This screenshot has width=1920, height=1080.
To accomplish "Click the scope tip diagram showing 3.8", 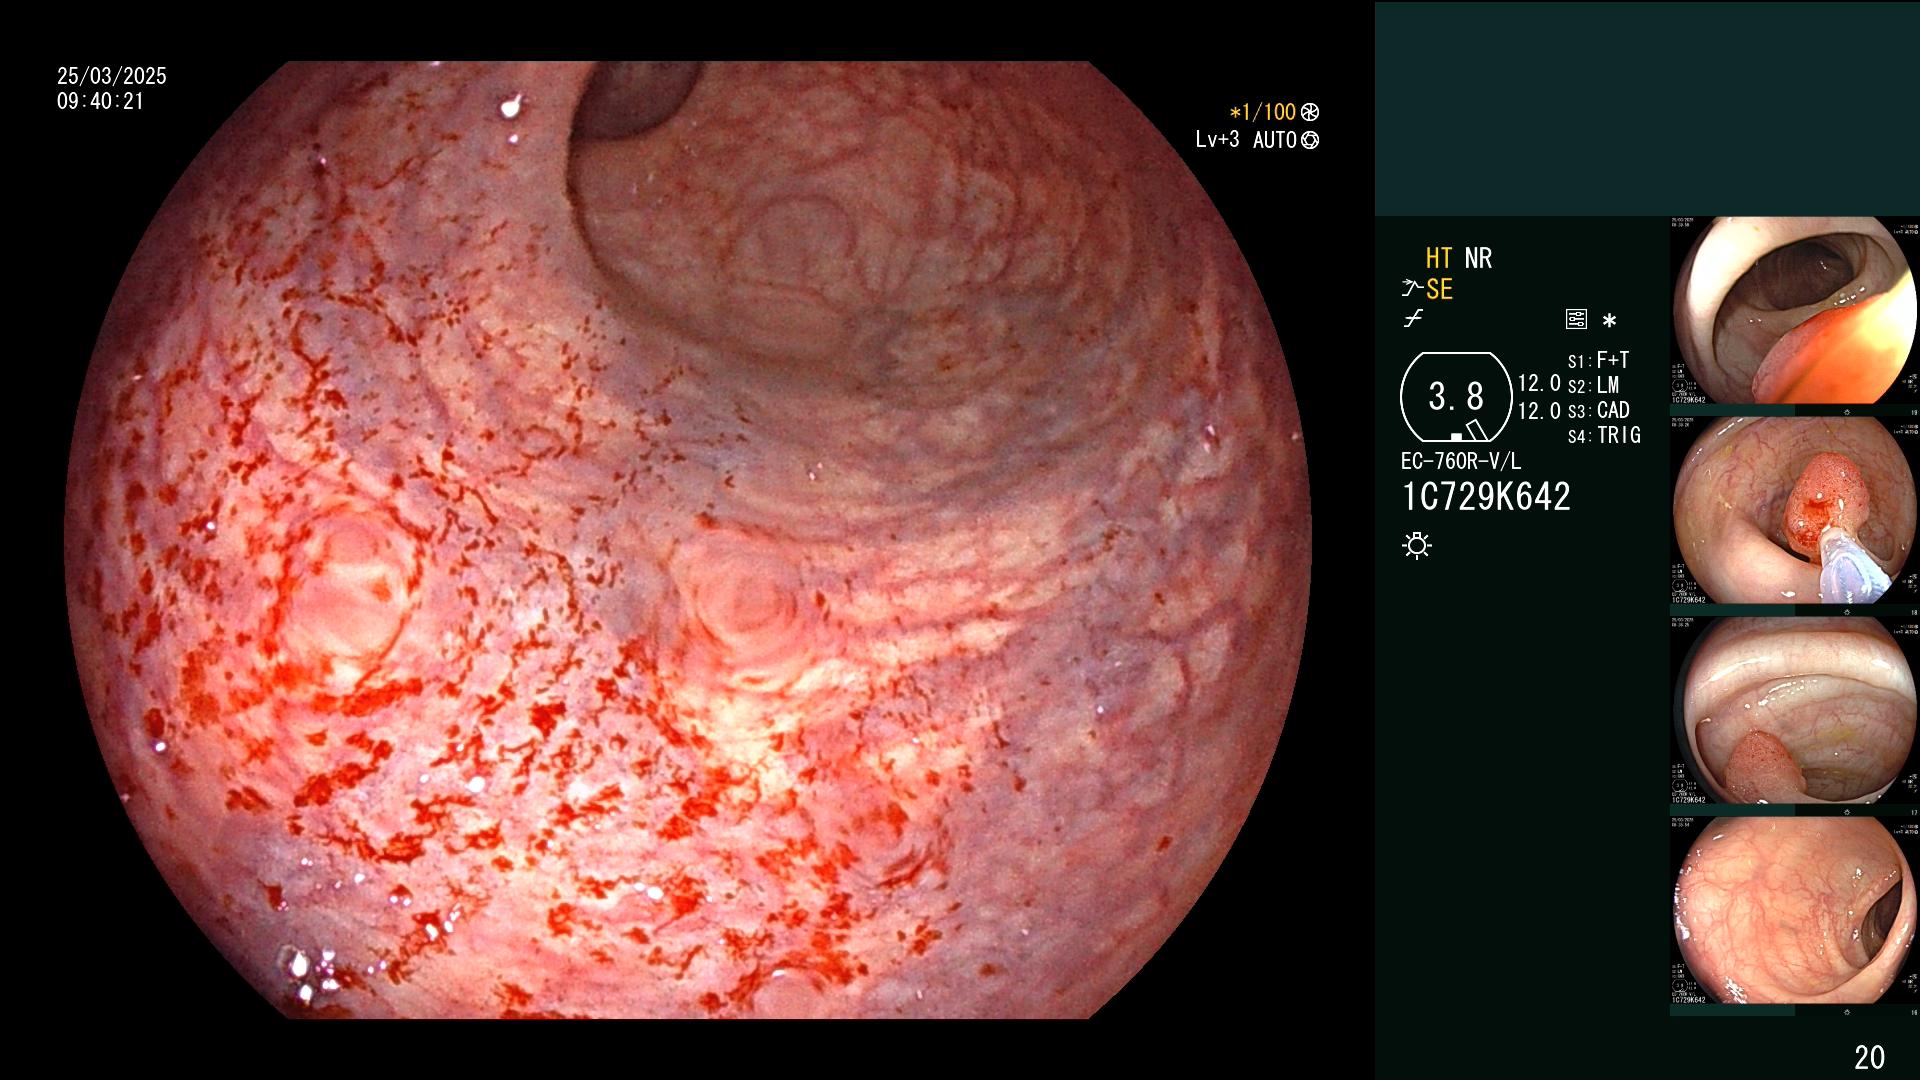I will [x=1456, y=397].
